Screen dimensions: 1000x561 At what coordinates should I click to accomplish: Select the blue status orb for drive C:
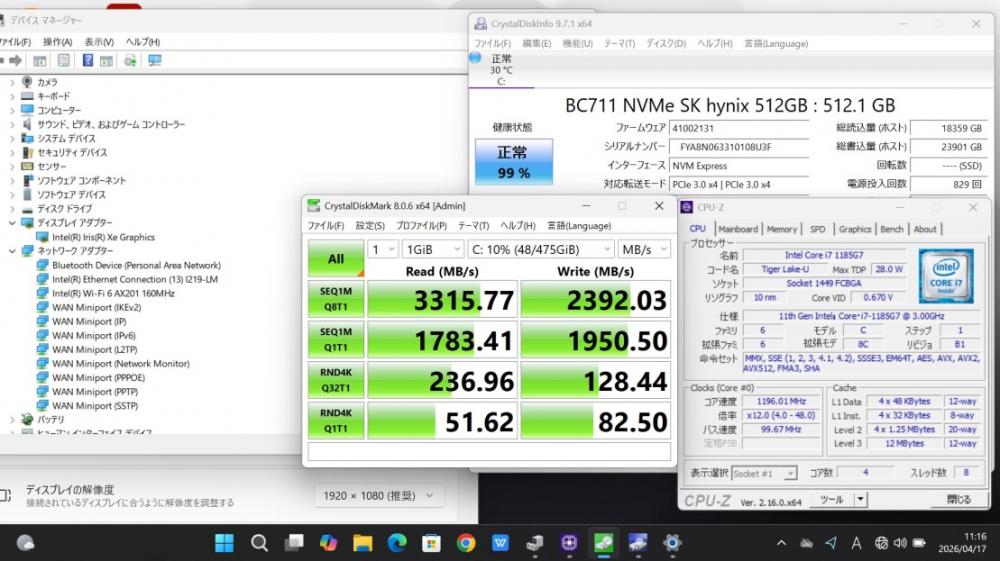pos(475,57)
